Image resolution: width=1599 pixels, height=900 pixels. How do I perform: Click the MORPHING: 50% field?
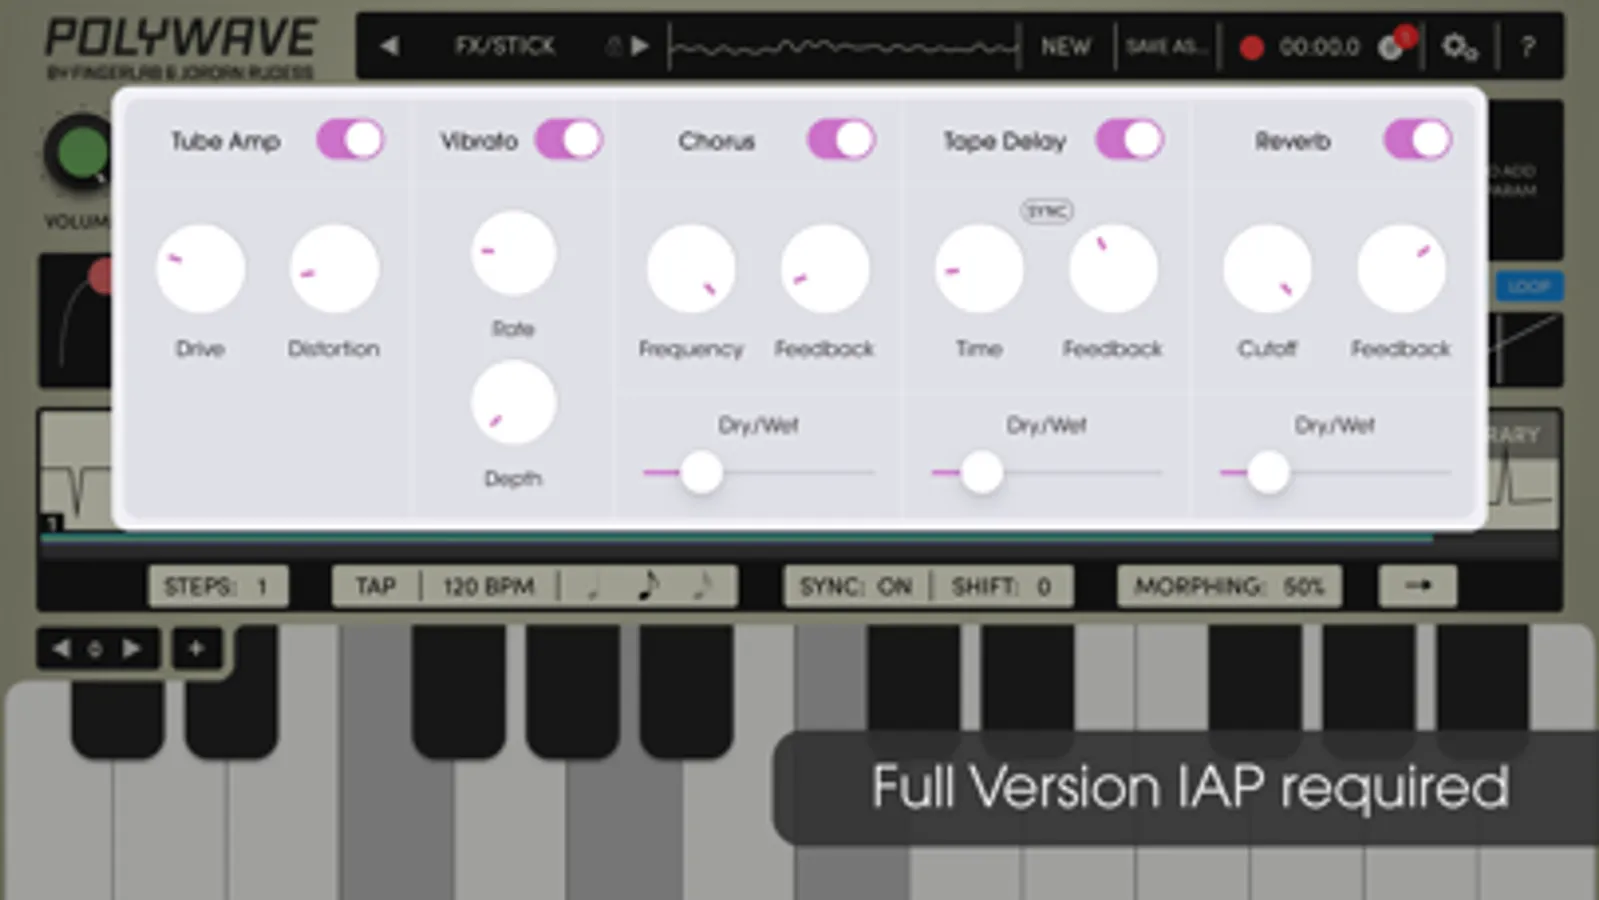coord(1229,586)
